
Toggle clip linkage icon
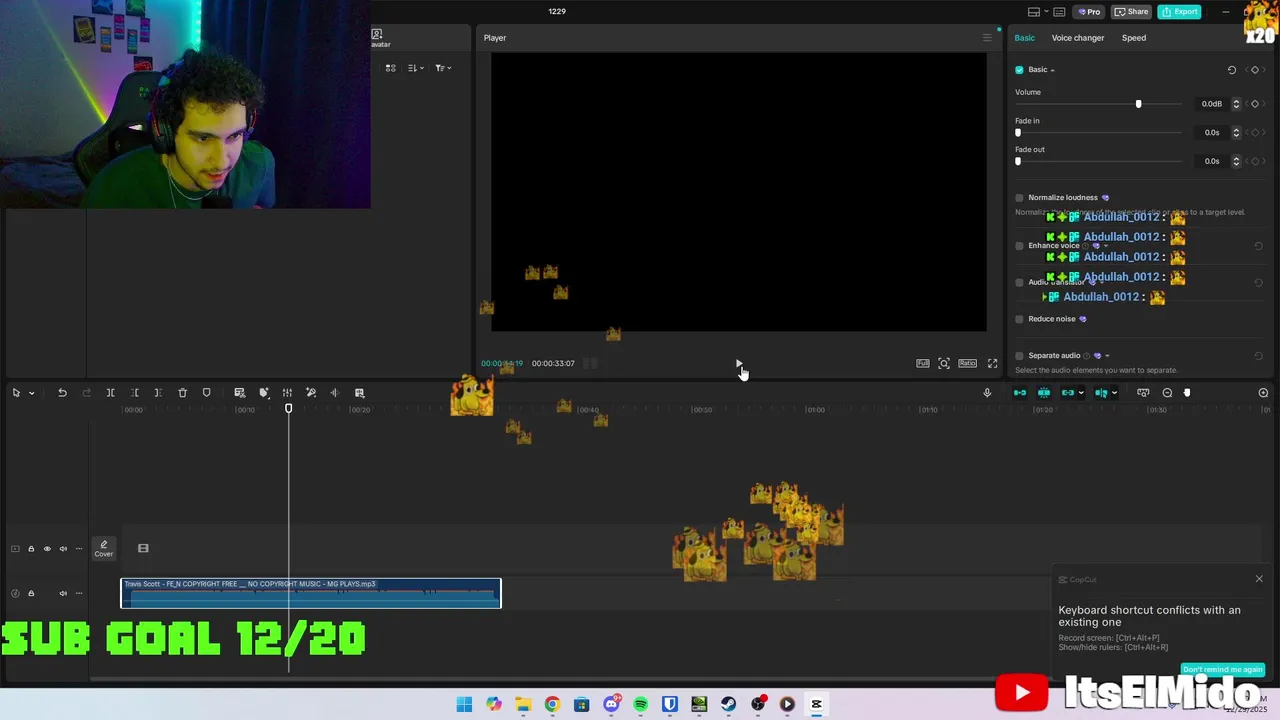click(1067, 393)
